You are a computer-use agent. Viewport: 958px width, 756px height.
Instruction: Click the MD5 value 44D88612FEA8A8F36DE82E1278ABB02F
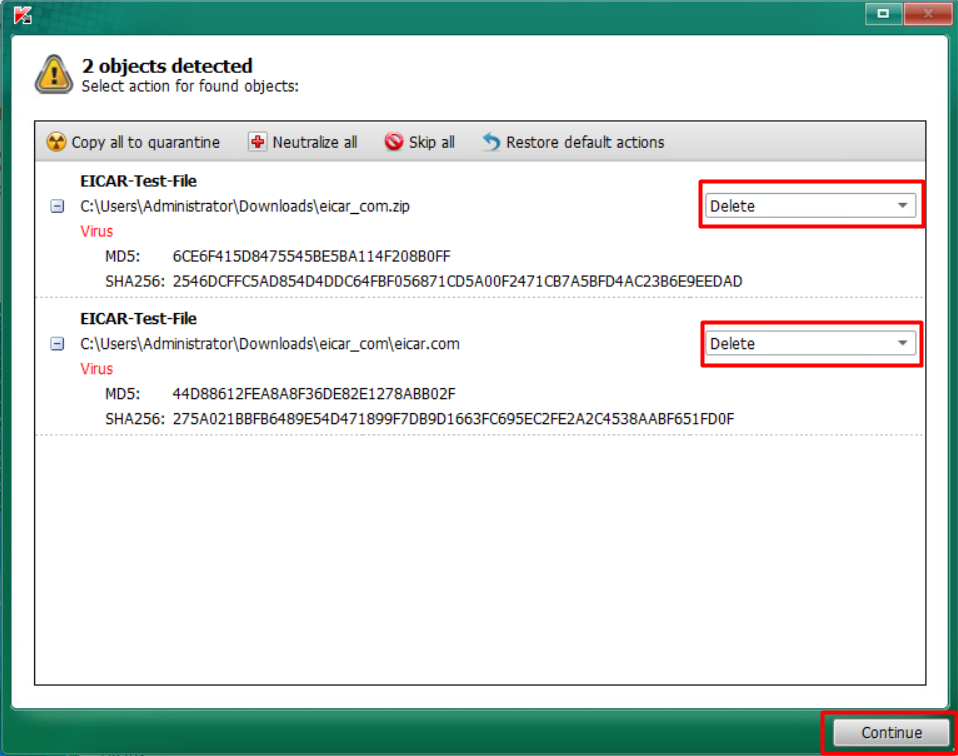click(314, 394)
